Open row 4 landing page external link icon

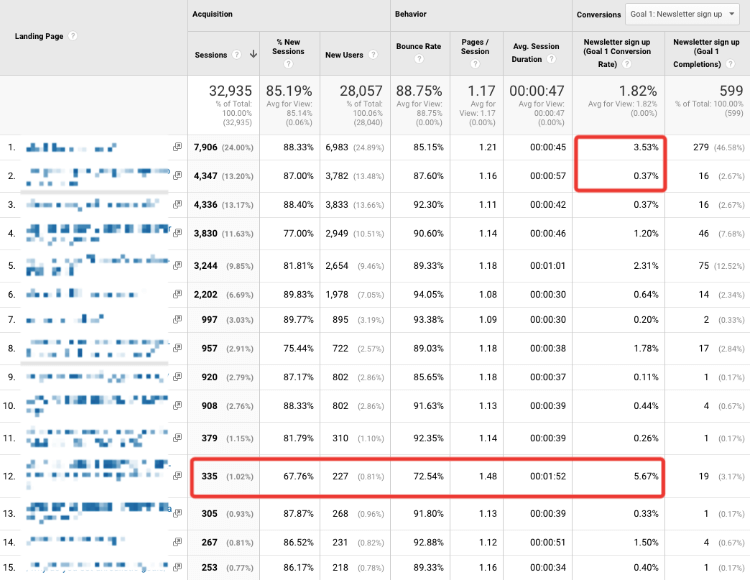pos(177,233)
